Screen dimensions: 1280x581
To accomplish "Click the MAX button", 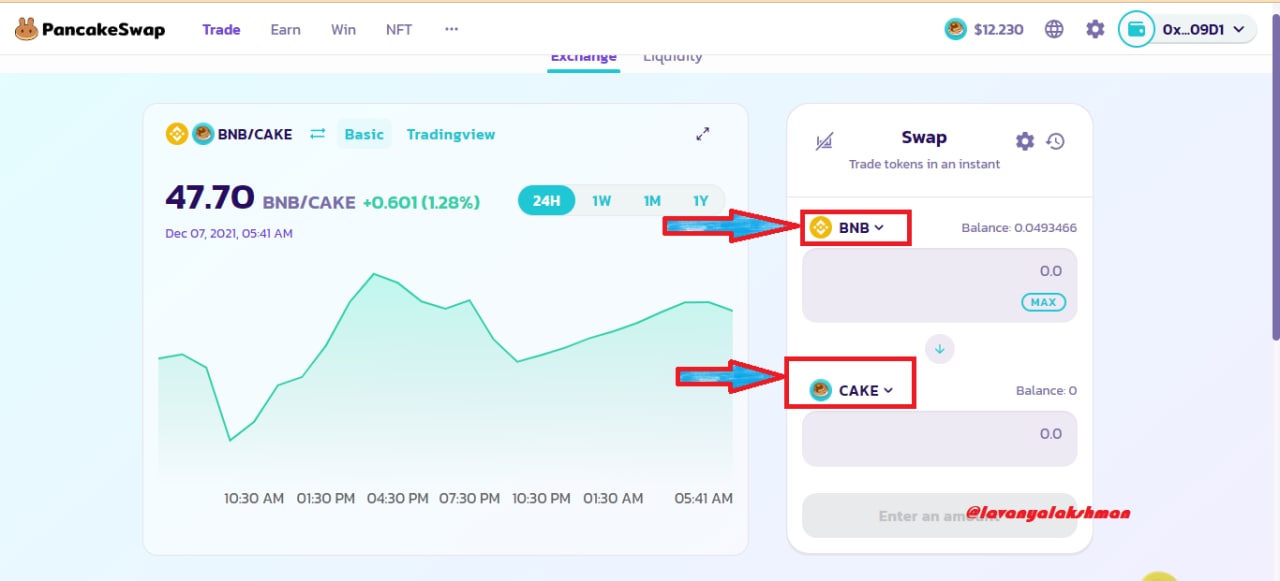I will tap(1043, 302).
